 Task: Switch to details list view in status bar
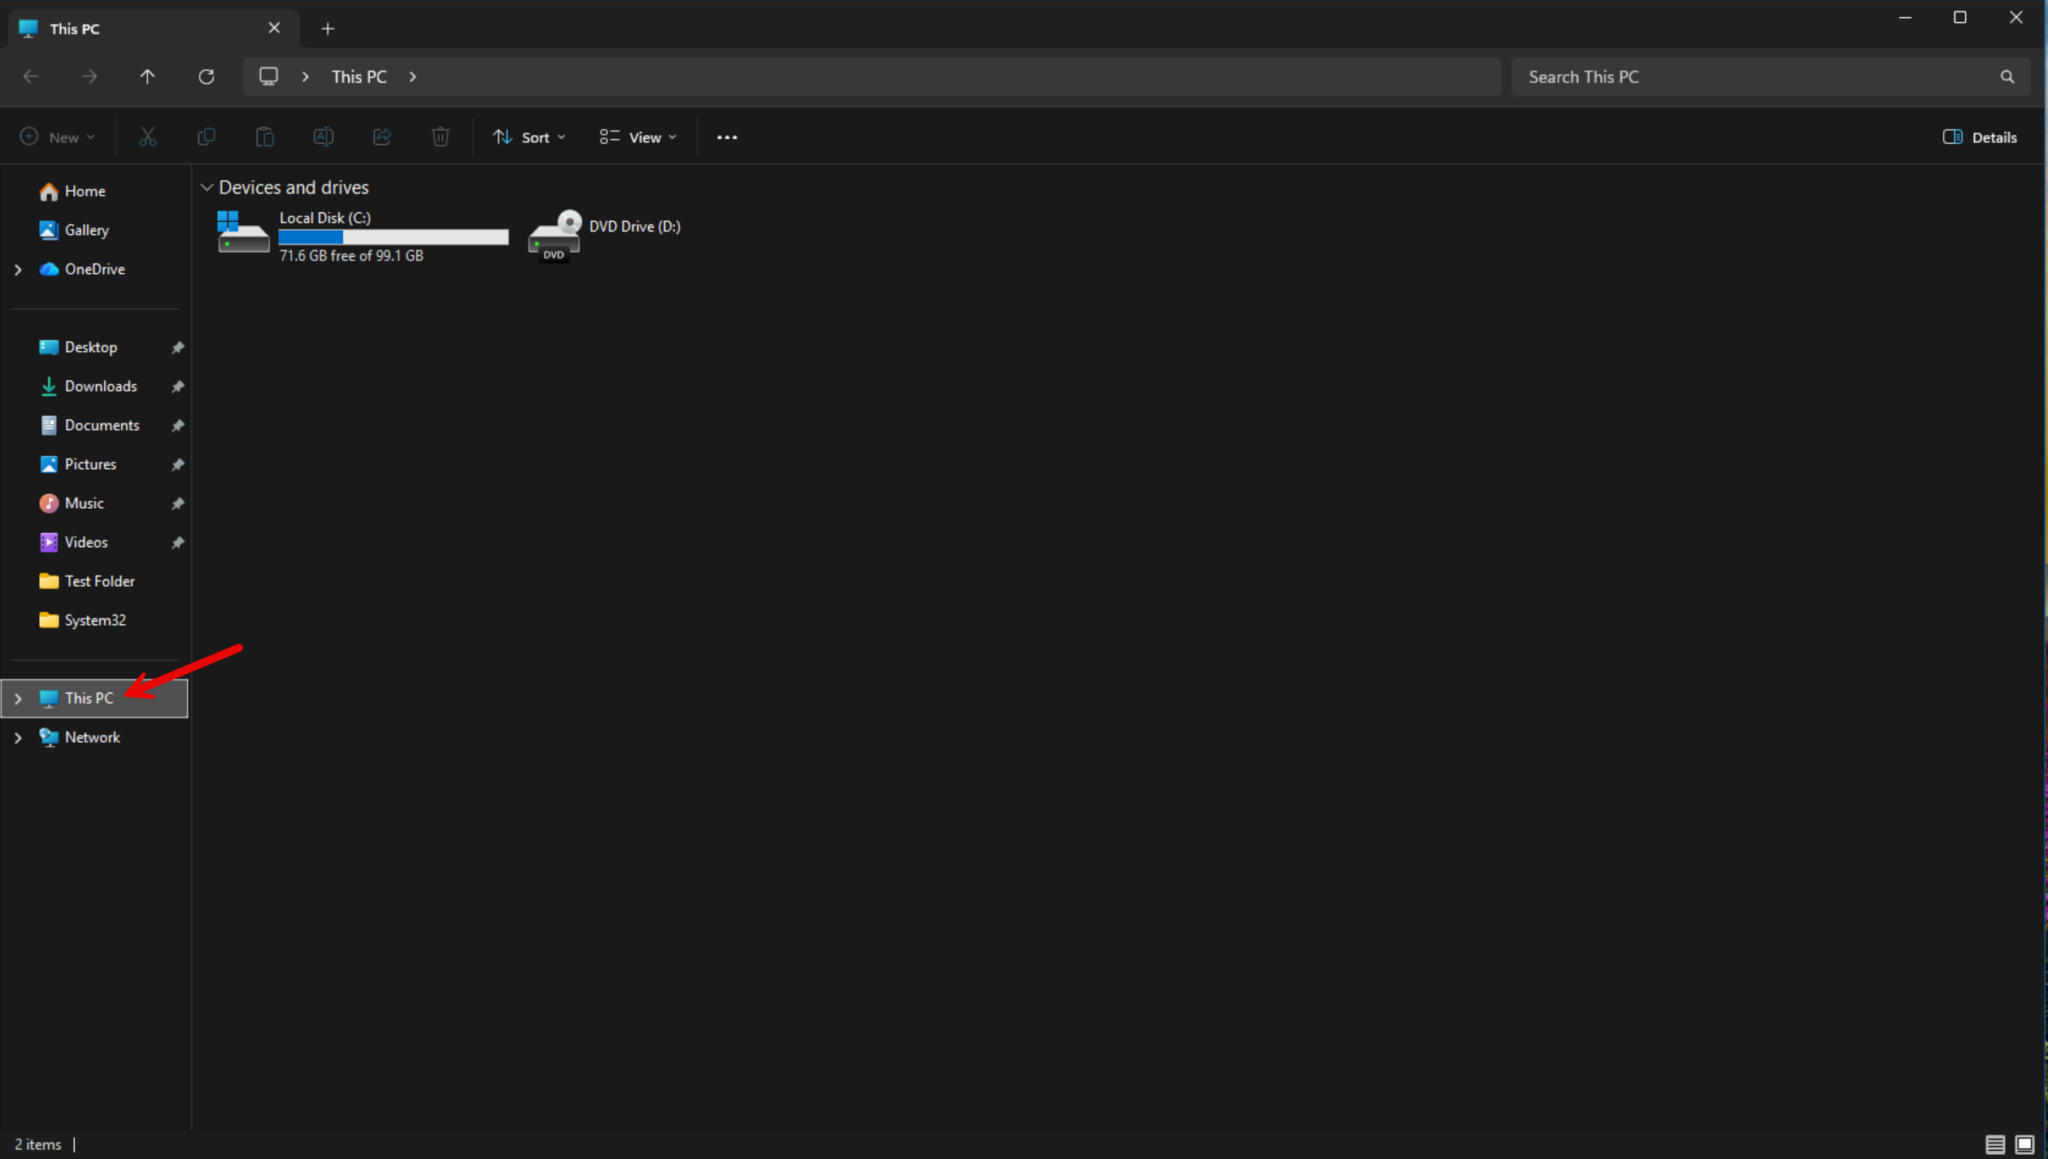[1994, 1144]
